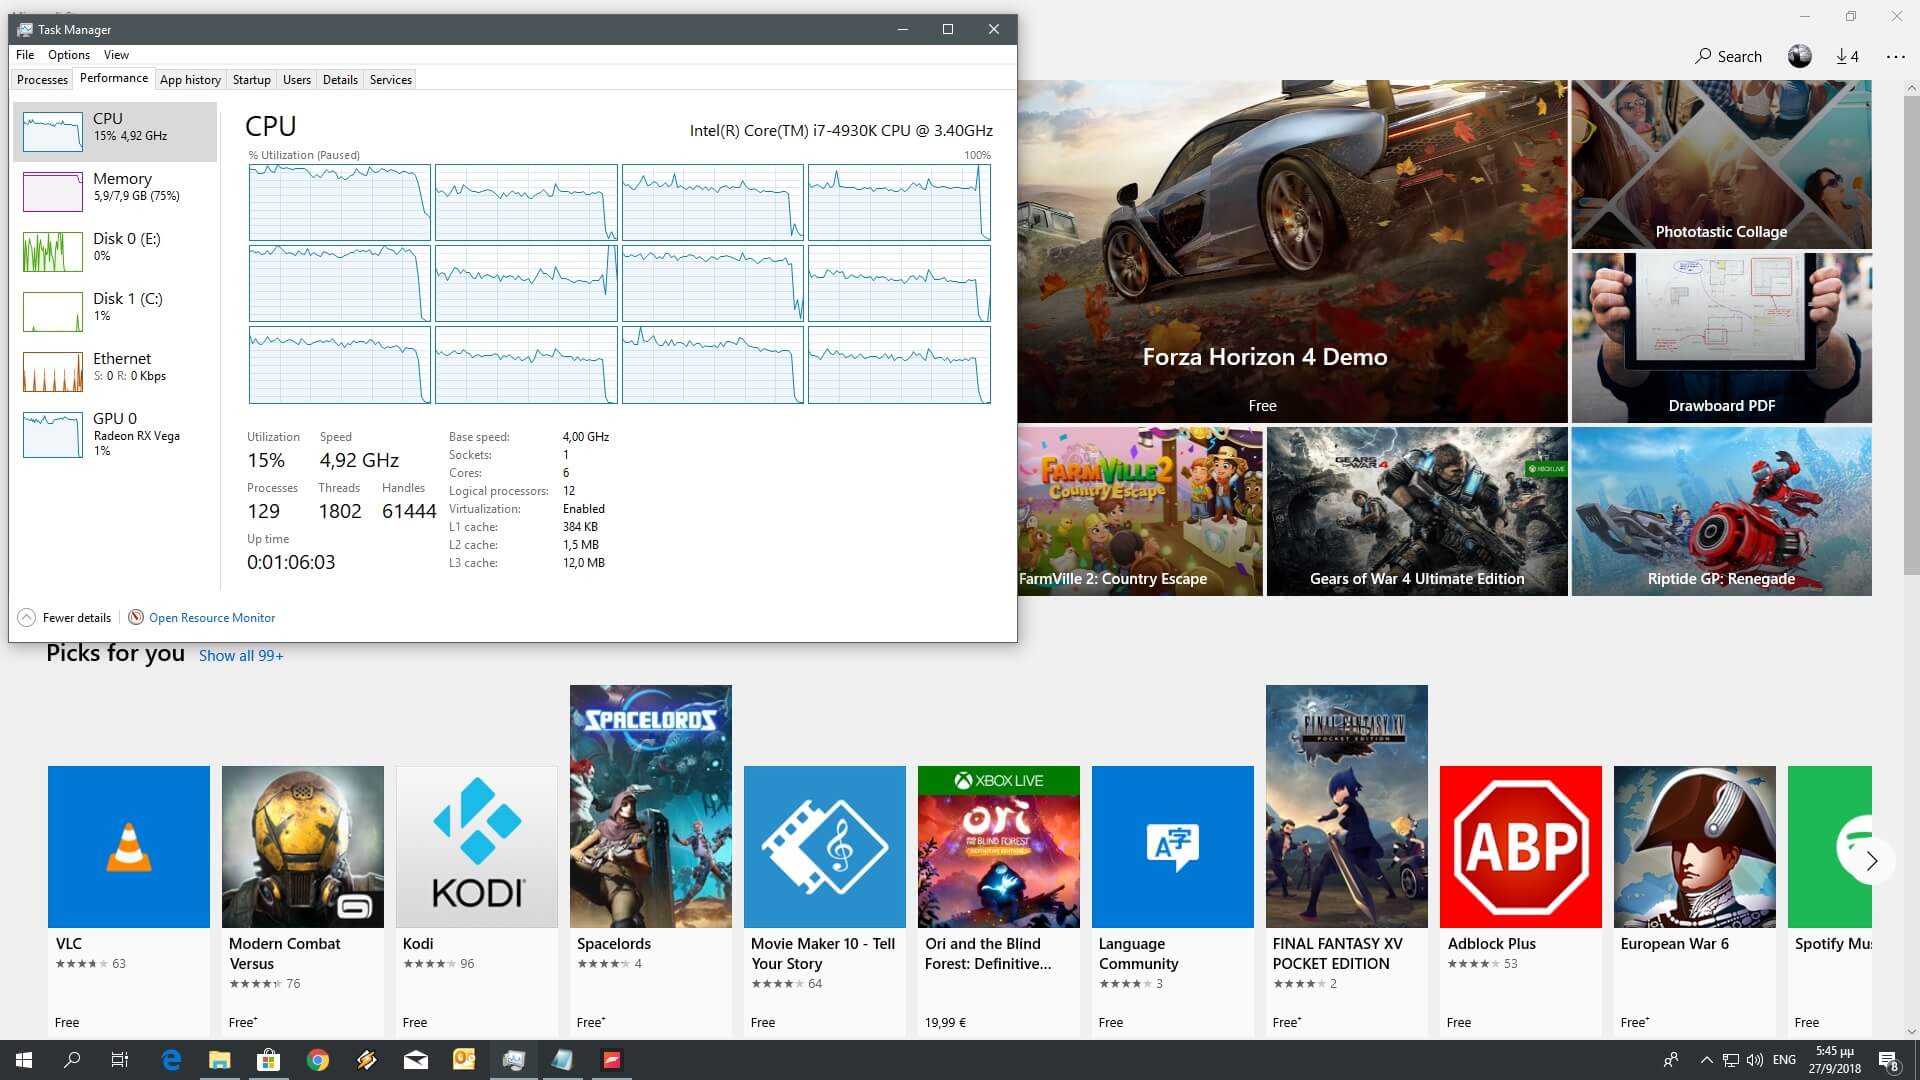
Task: Select the Memory sidebar icon
Action: click(x=54, y=191)
